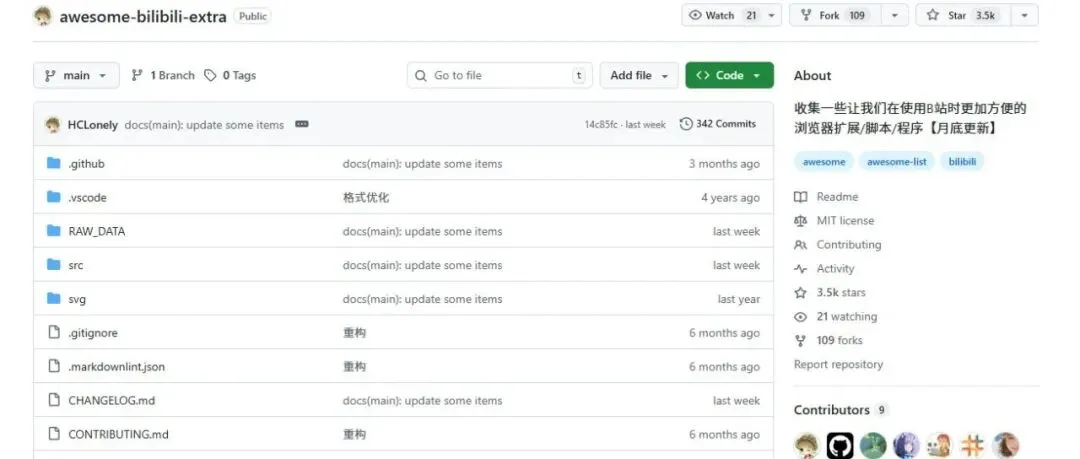Open latest commit message by HCLonely
This screenshot has height=459, width=1080.
point(204,125)
